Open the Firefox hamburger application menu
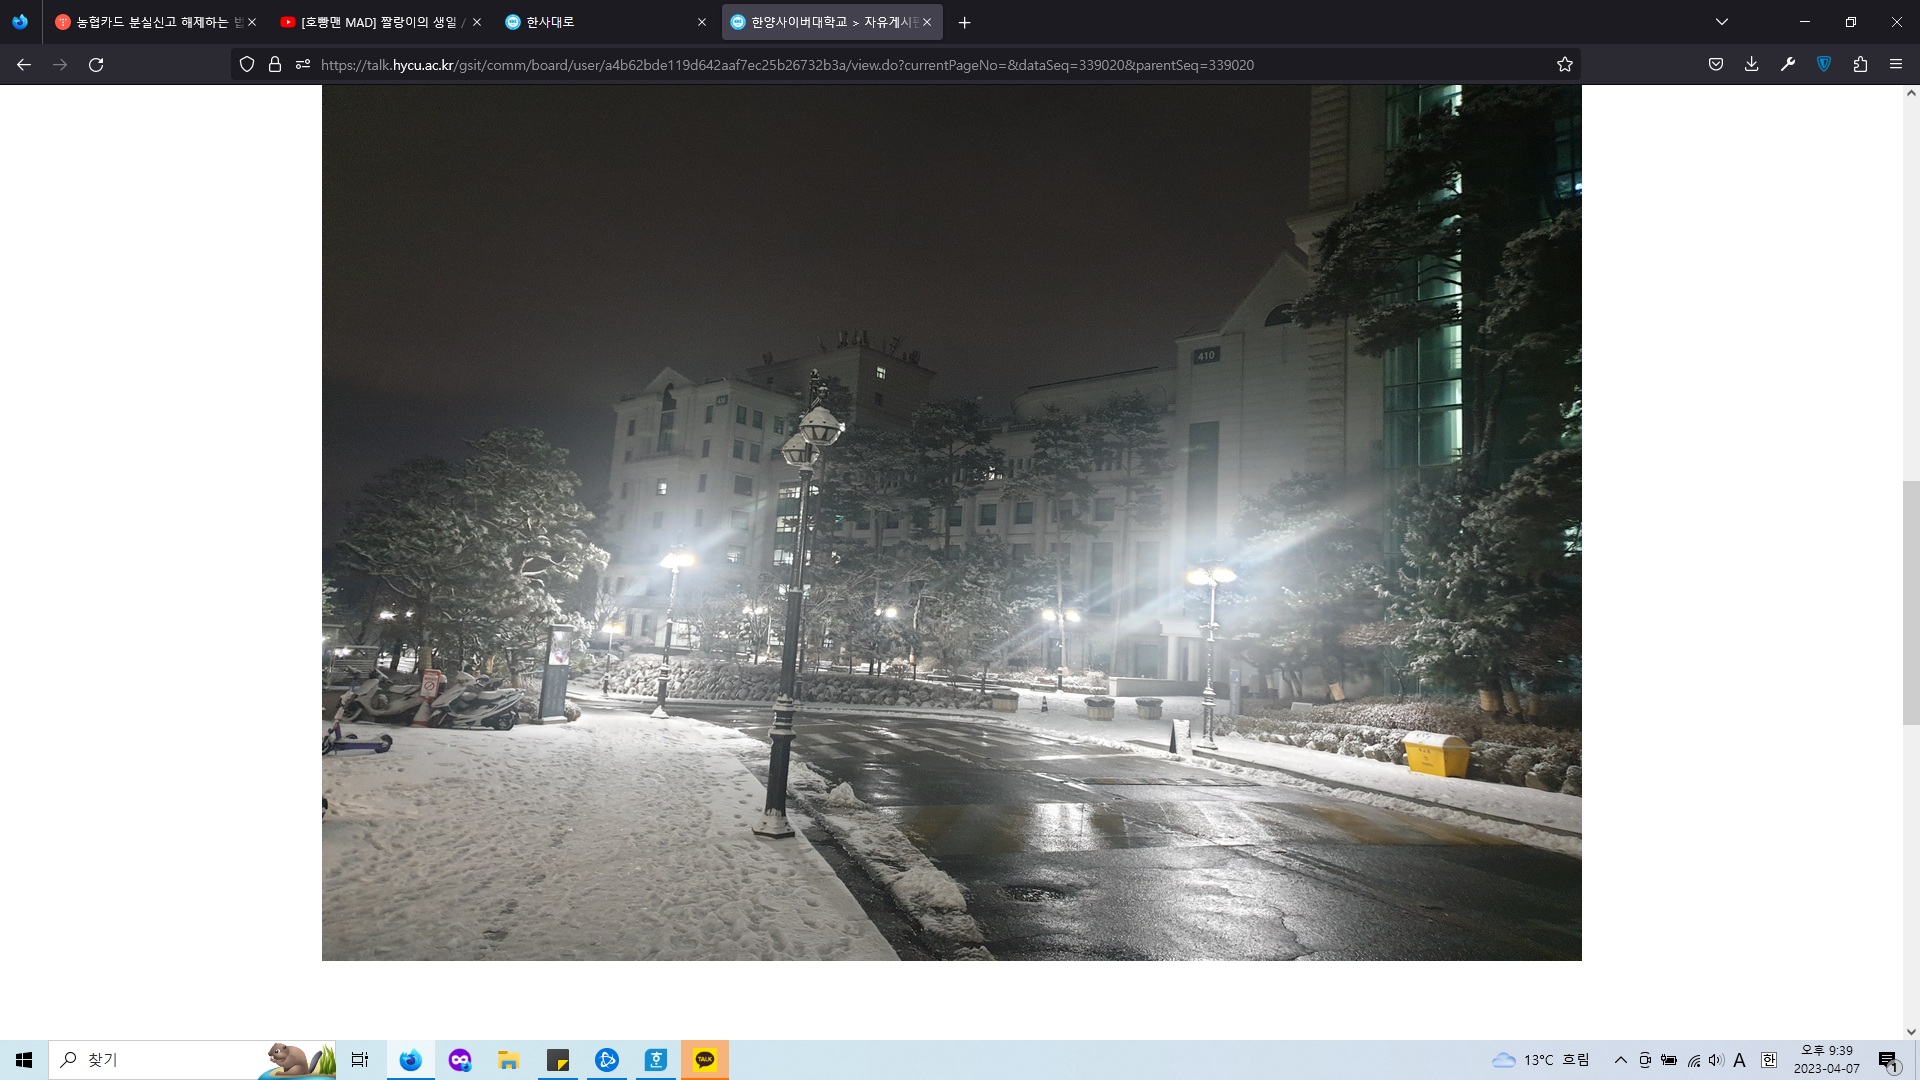Image resolution: width=1920 pixels, height=1080 pixels. coord(1896,65)
